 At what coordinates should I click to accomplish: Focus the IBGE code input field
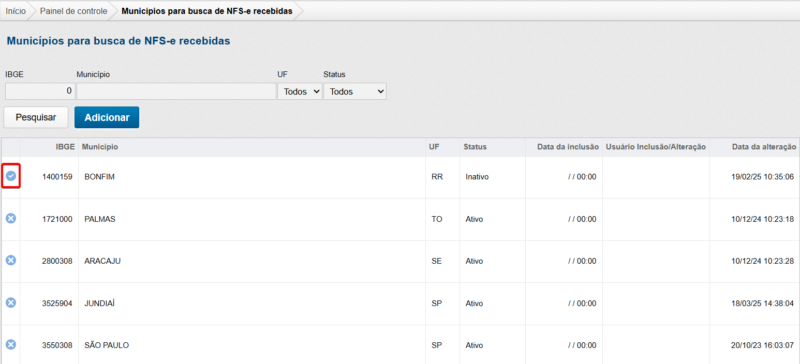40,91
